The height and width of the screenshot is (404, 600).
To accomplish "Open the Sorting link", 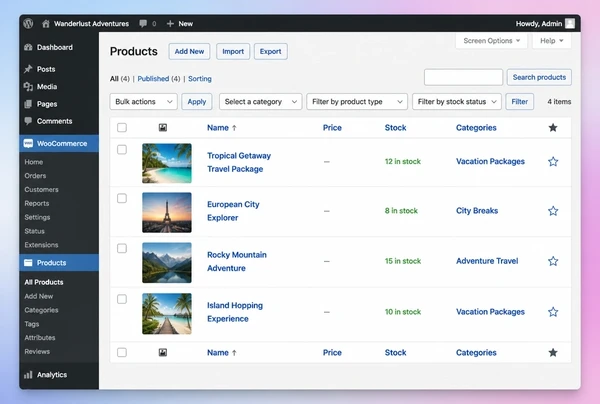I will (200, 79).
